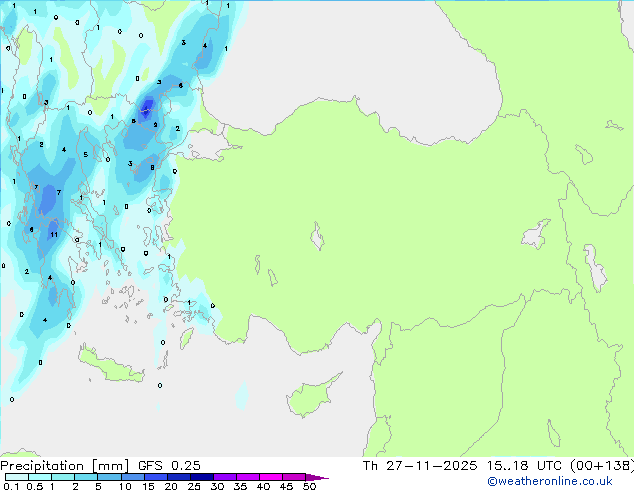Click the 'Th 27-11-2025' date text
Viewport: 634px width, 490px height.
[420, 466]
